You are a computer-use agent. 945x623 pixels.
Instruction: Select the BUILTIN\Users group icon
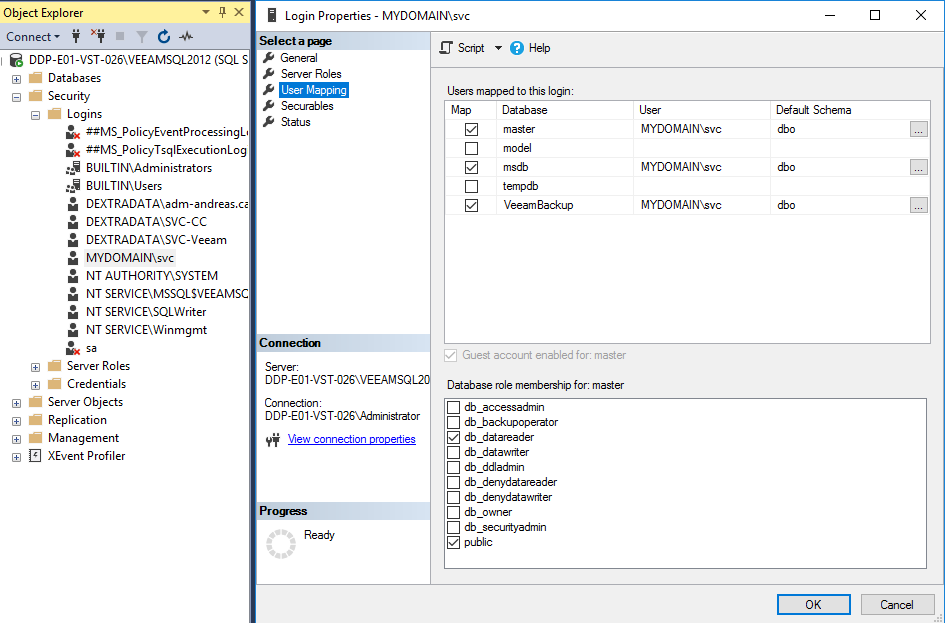pyautogui.click(x=73, y=186)
